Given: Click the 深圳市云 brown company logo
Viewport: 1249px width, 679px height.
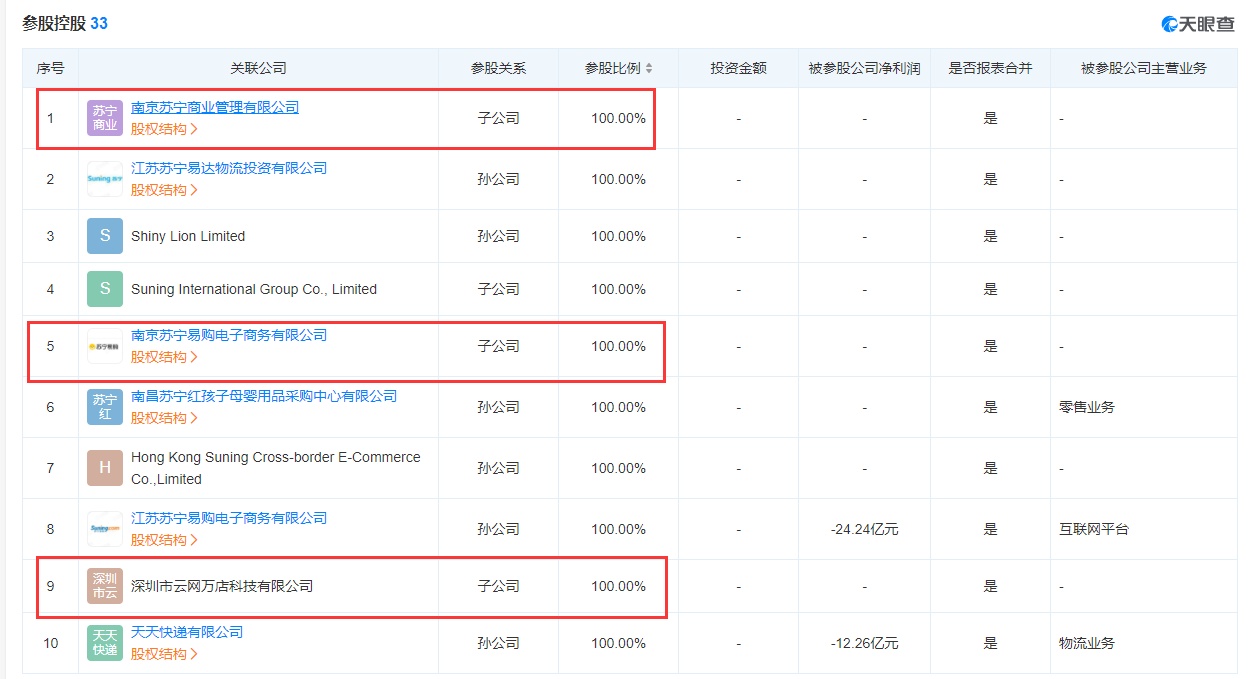Looking at the screenshot, I should coord(105,586).
